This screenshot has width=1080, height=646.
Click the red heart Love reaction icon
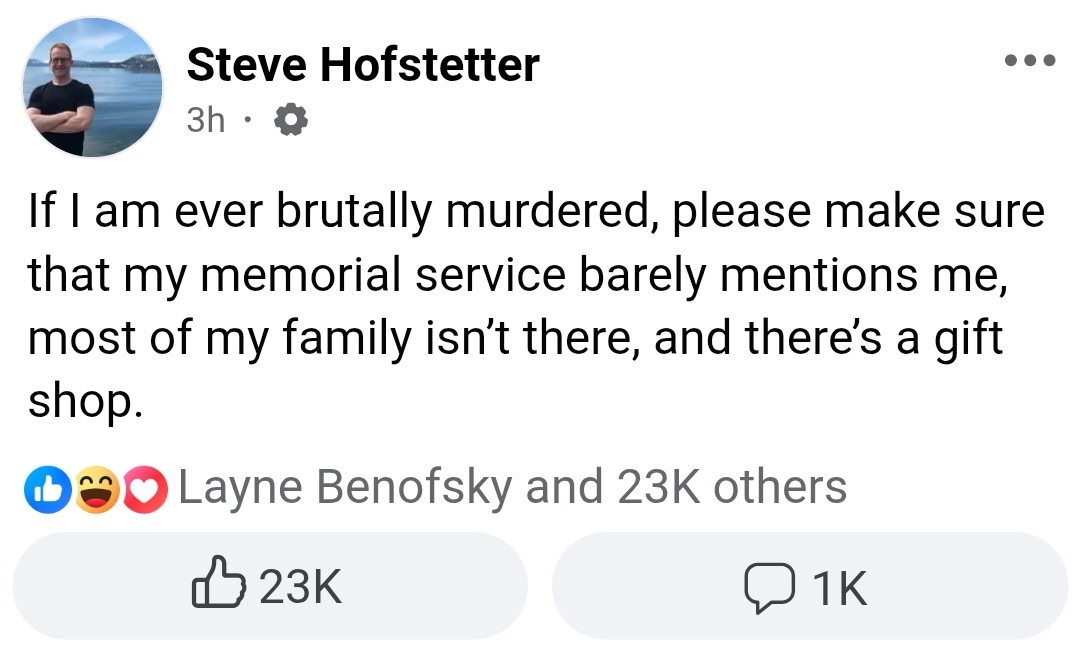pos(146,488)
